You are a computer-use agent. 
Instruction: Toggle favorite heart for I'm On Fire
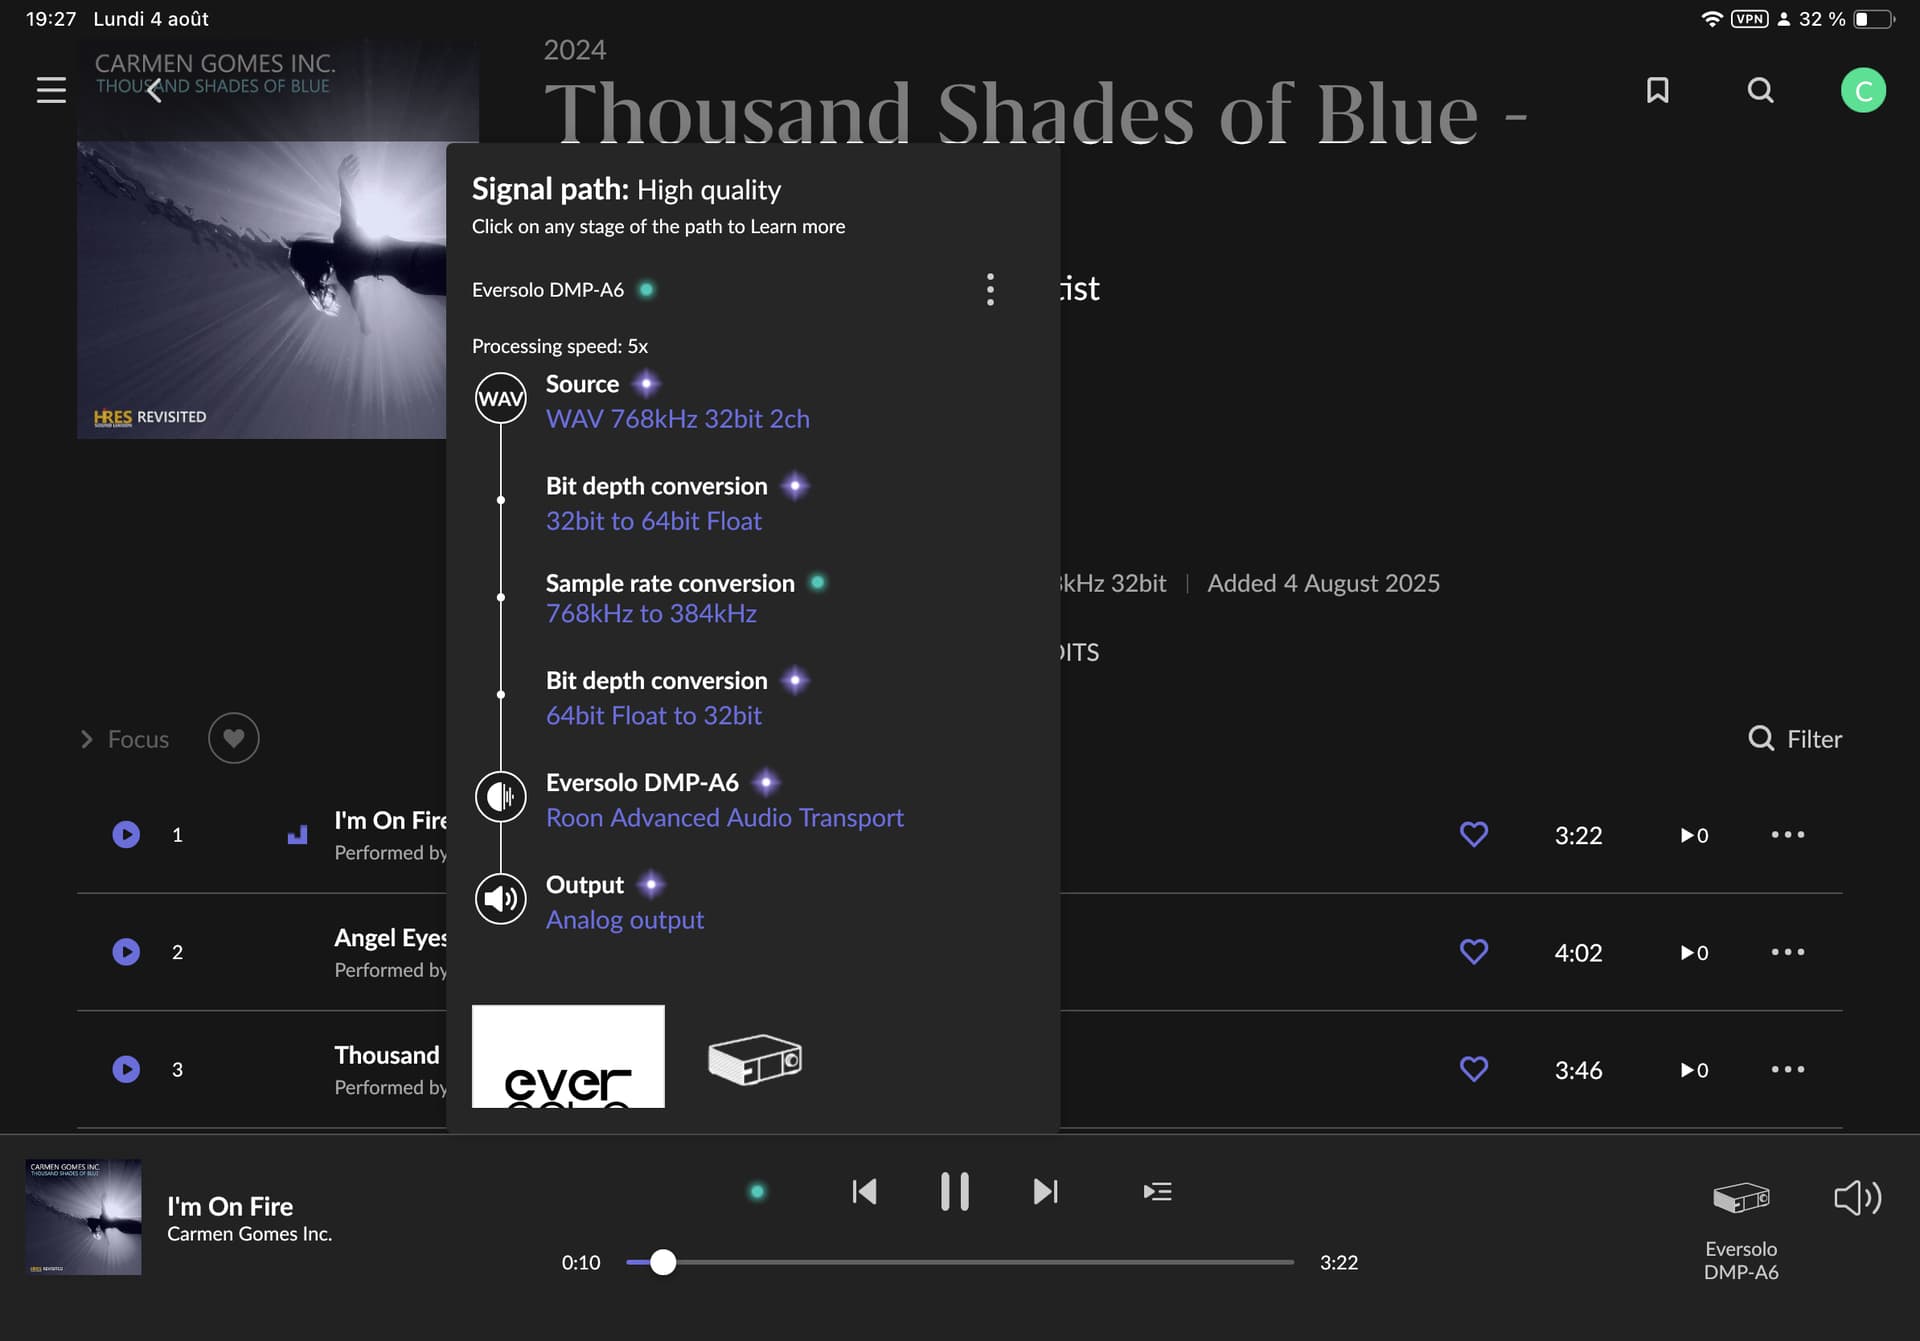tap(1473, 834)
